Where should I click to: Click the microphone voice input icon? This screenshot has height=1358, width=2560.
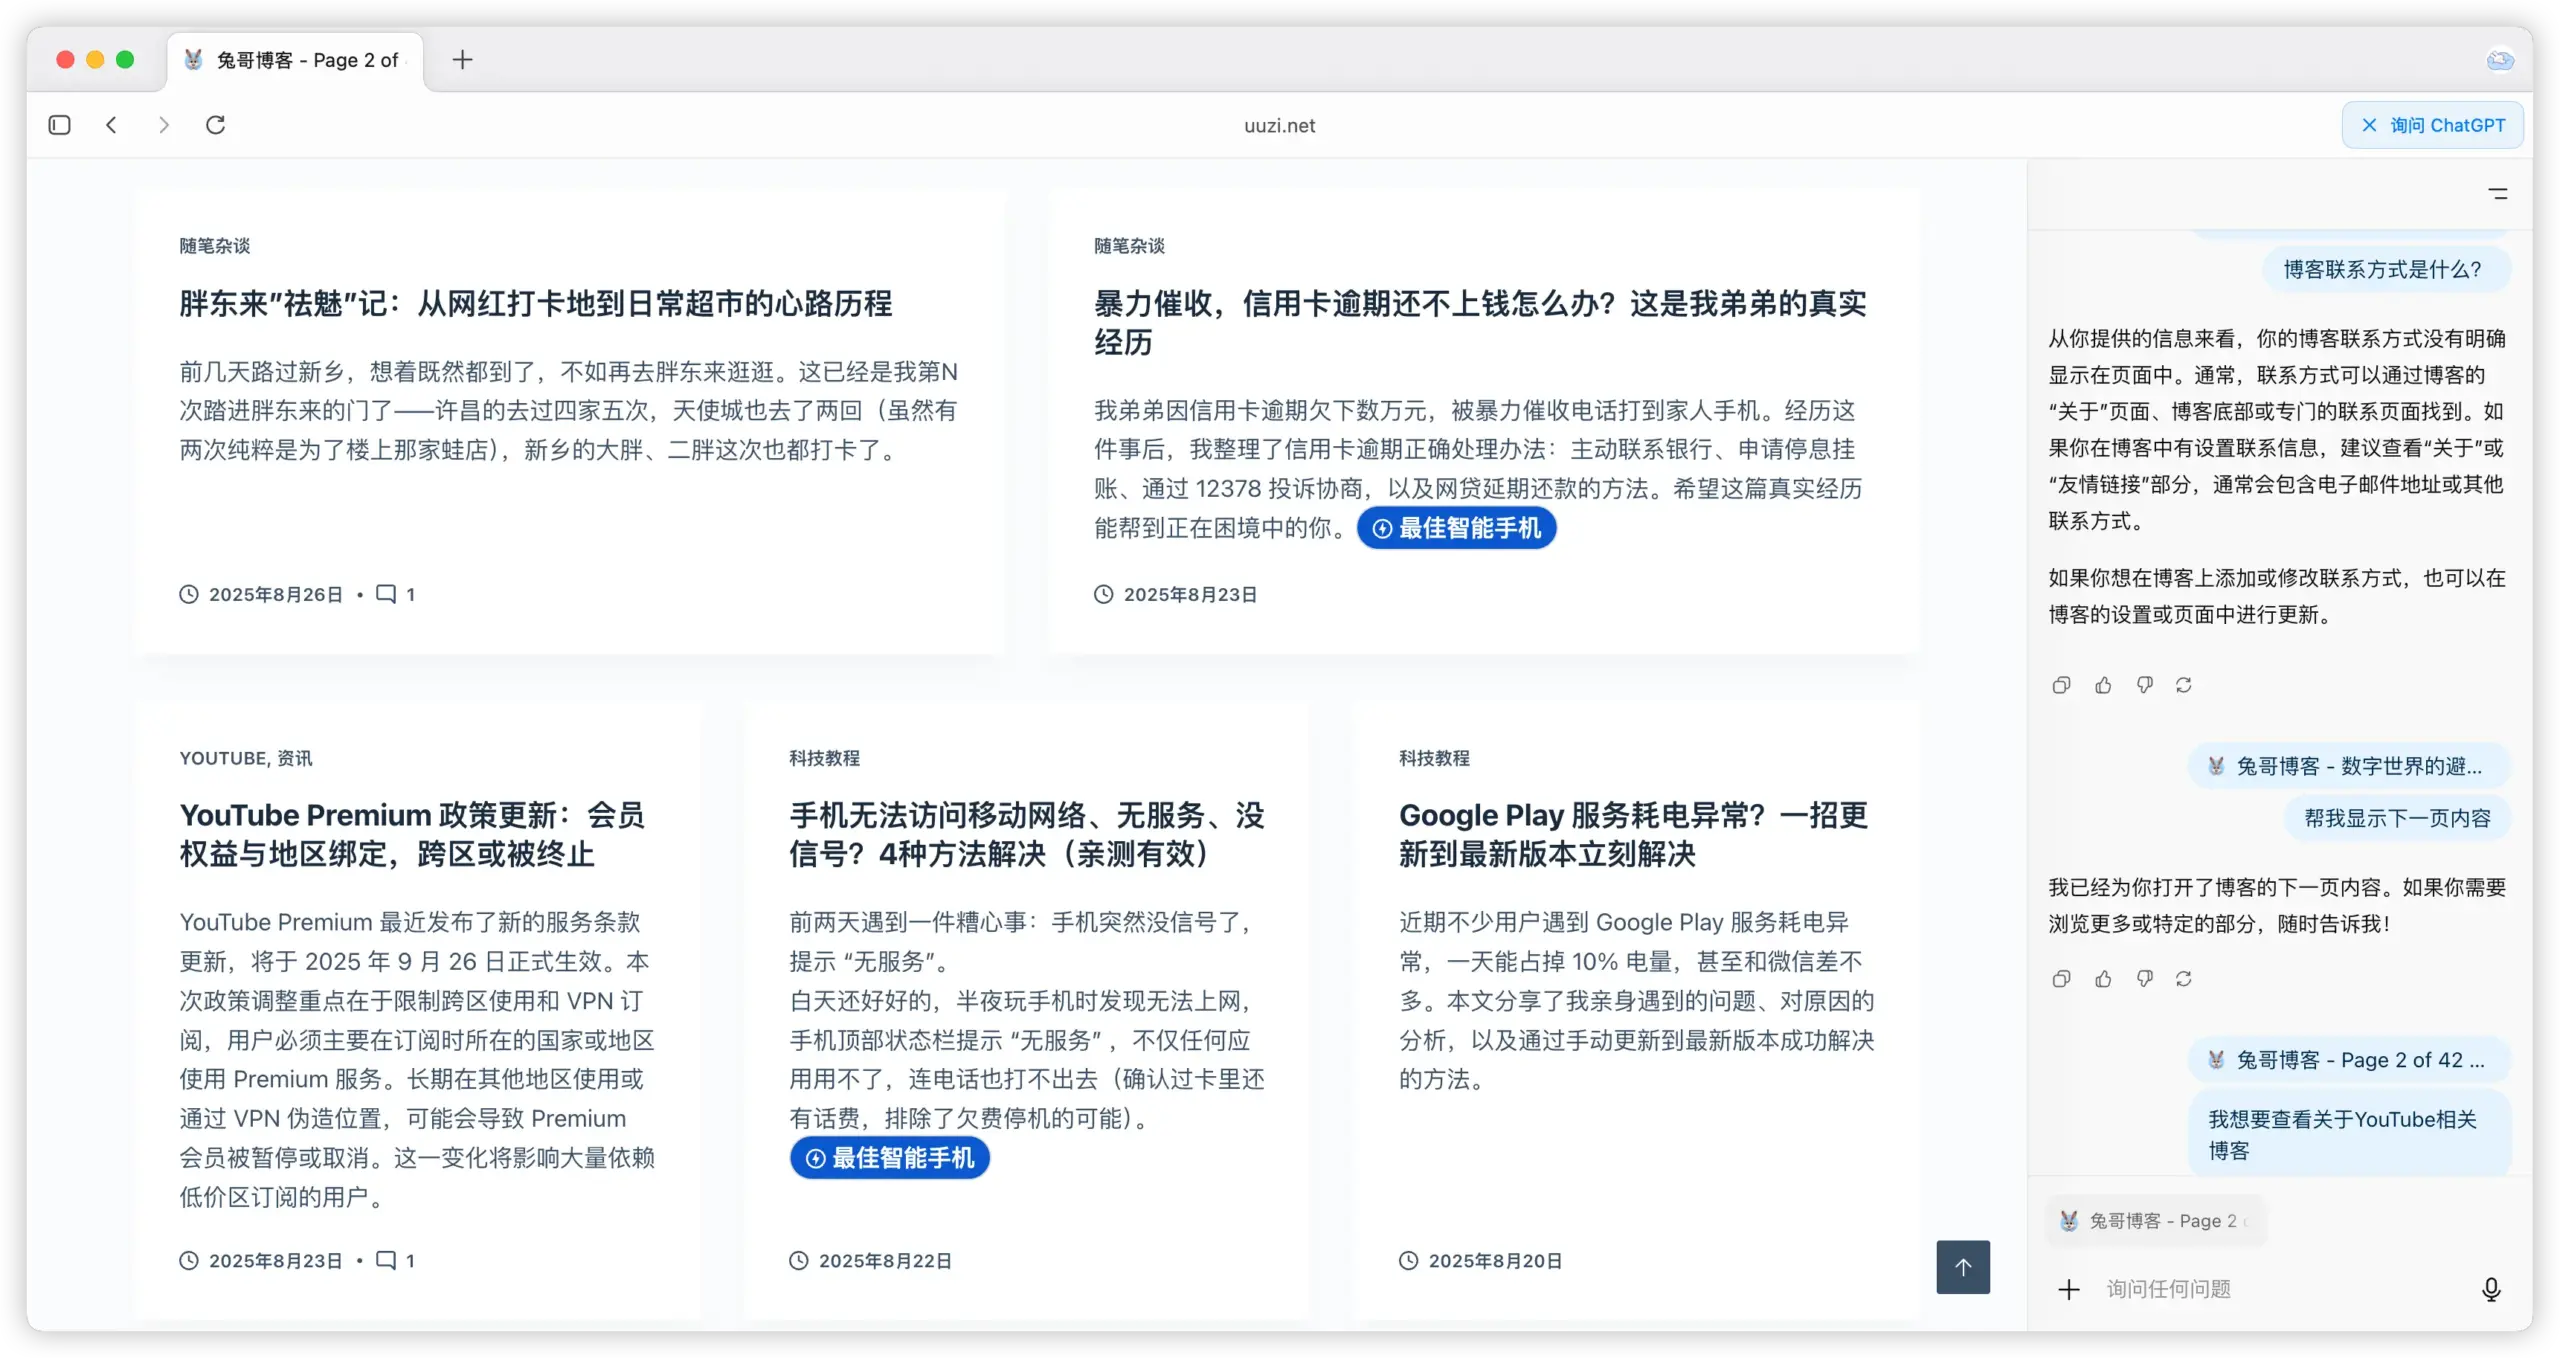(x=2491, y=1289)
